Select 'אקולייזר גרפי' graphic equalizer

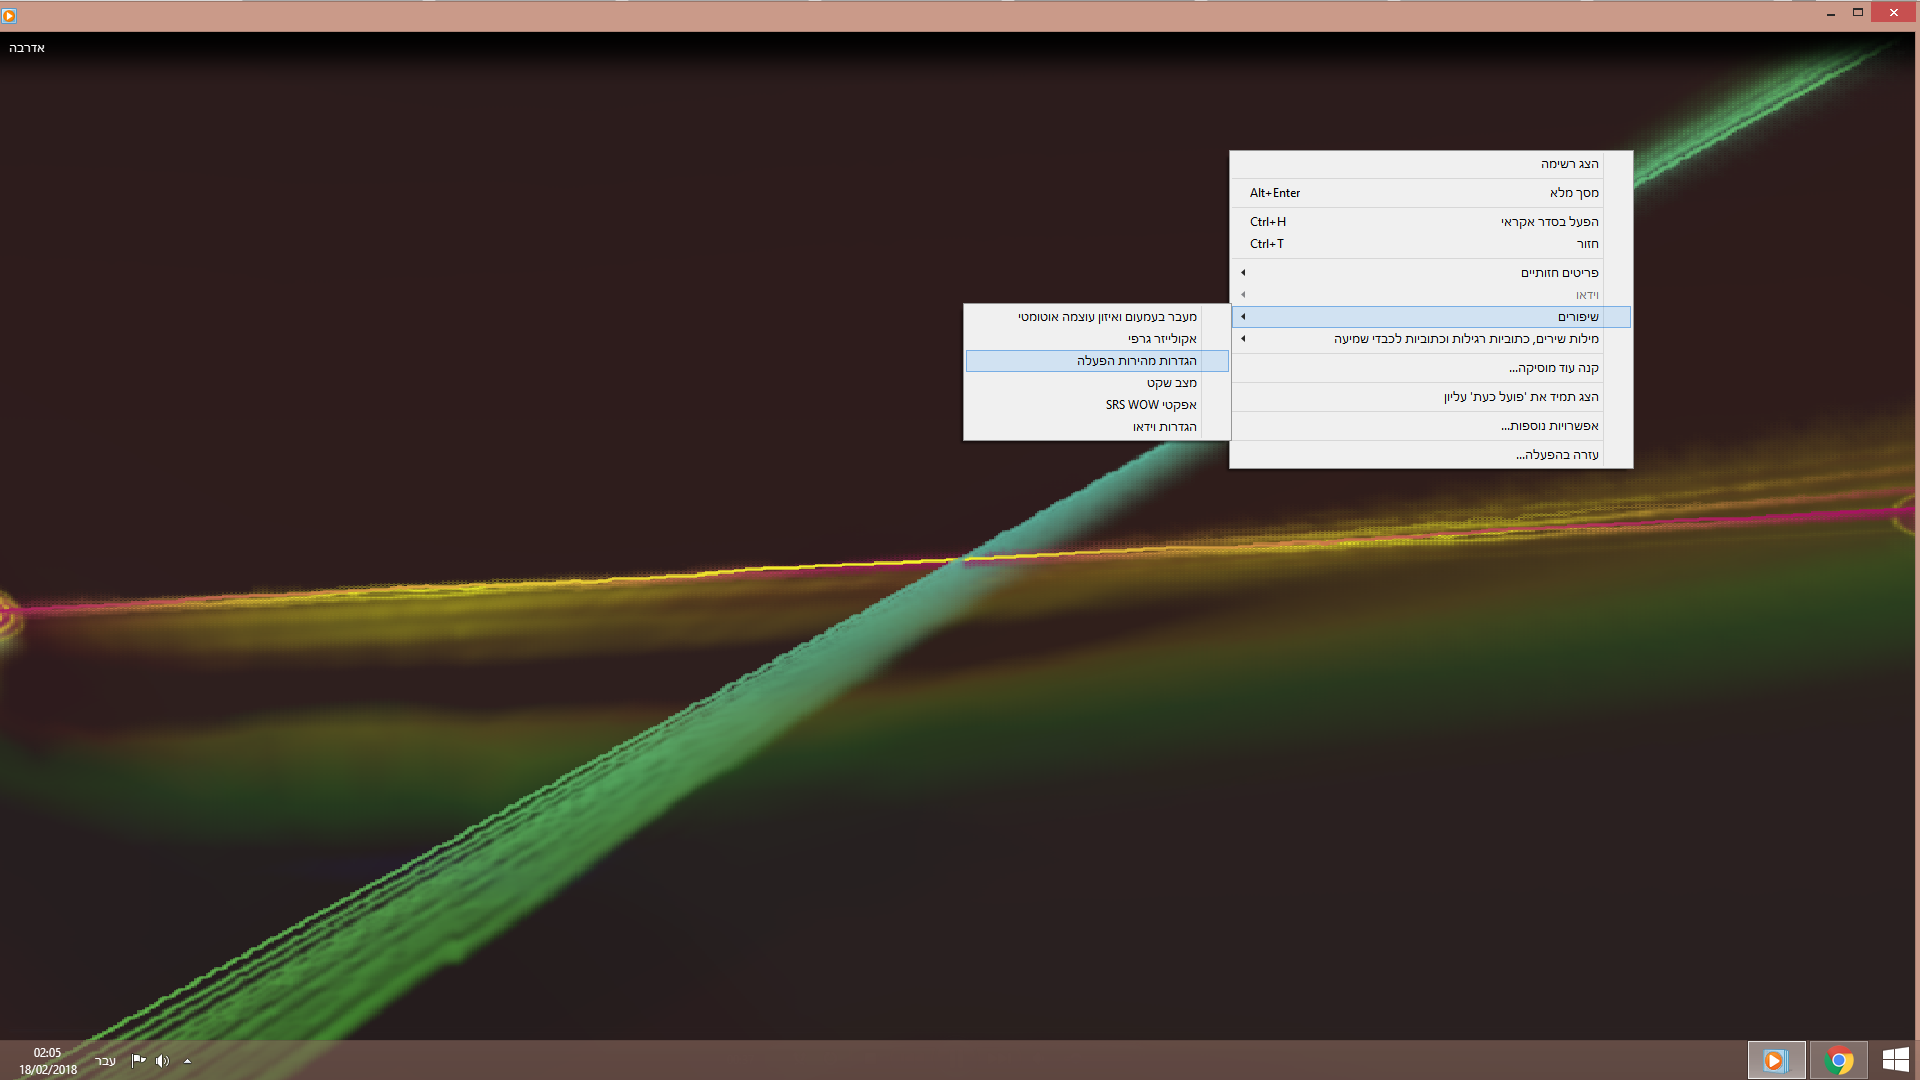pyautogui.click(x=1161, y=339)
